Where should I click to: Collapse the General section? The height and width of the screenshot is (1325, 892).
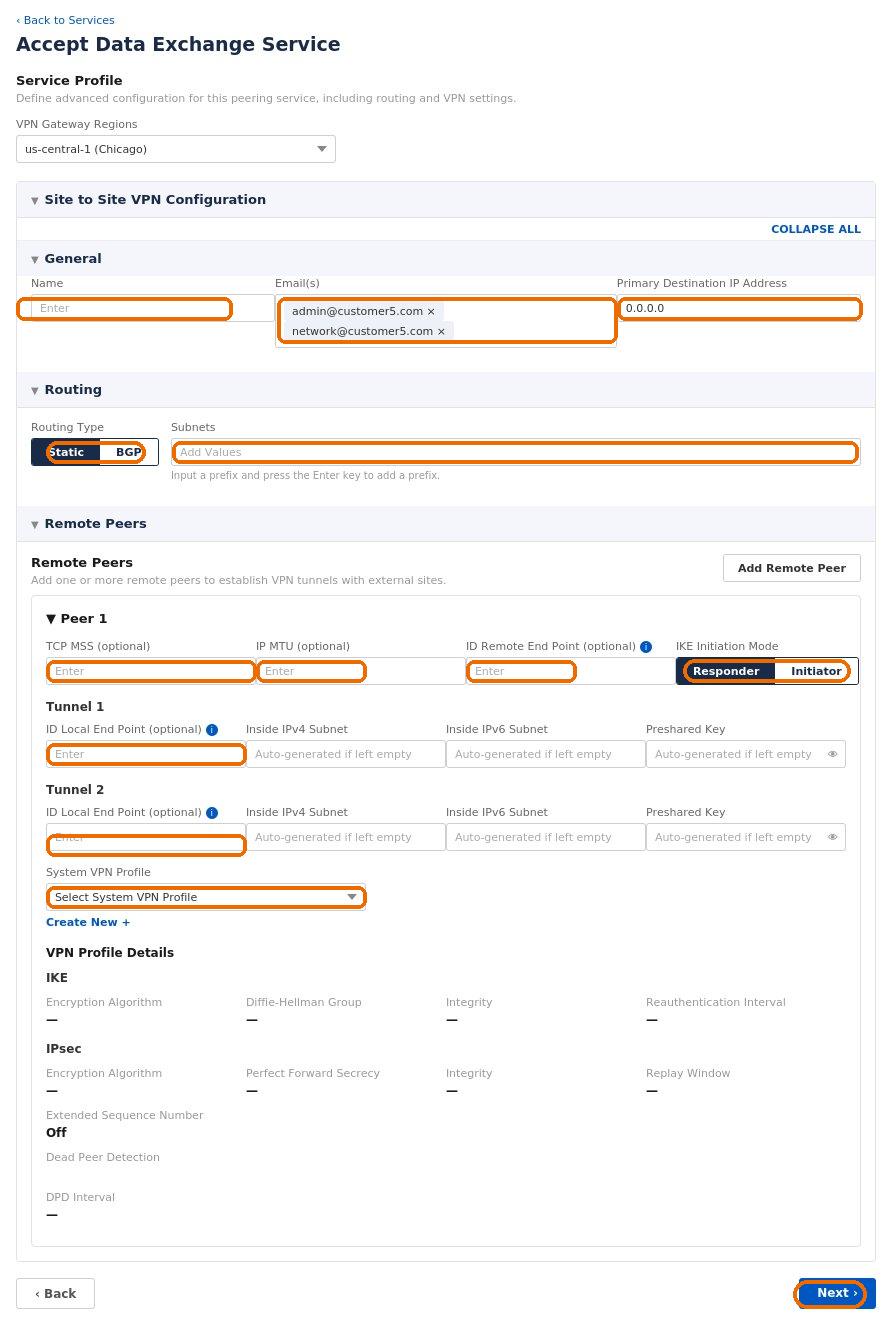click(x=35, y=259)
